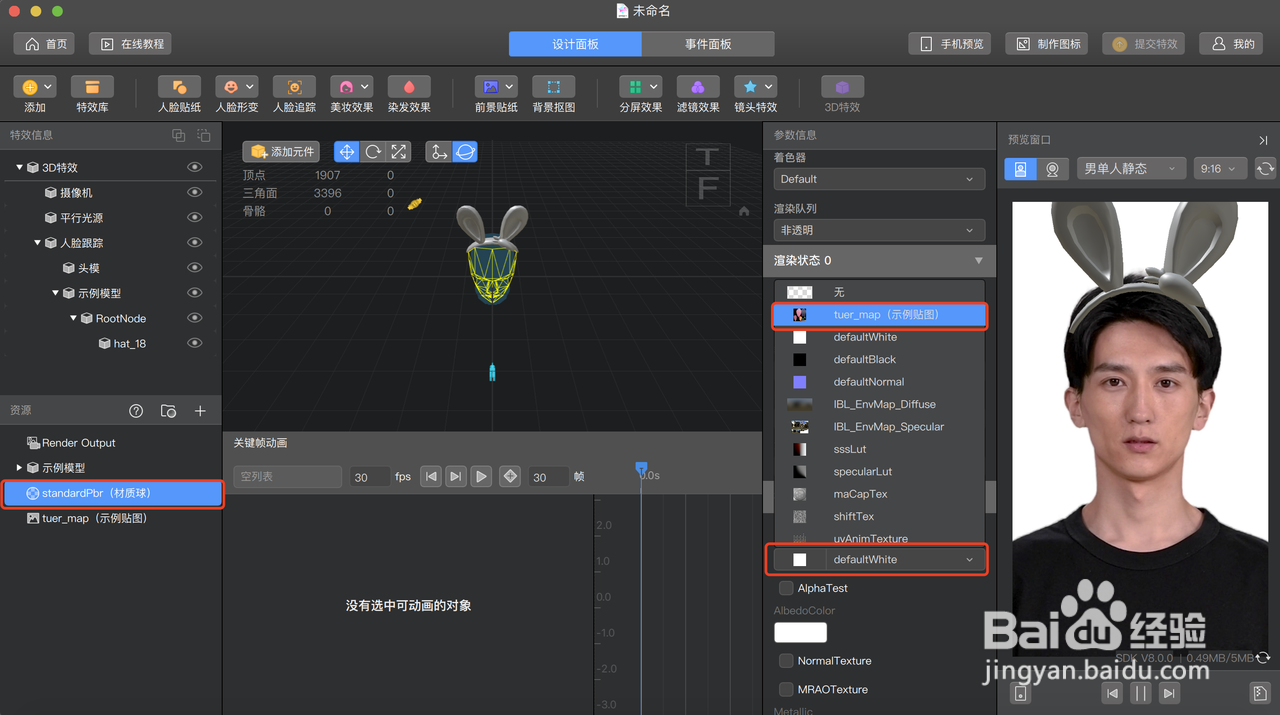Click the 3D特效 toolbar icon

tap(842, 87)
